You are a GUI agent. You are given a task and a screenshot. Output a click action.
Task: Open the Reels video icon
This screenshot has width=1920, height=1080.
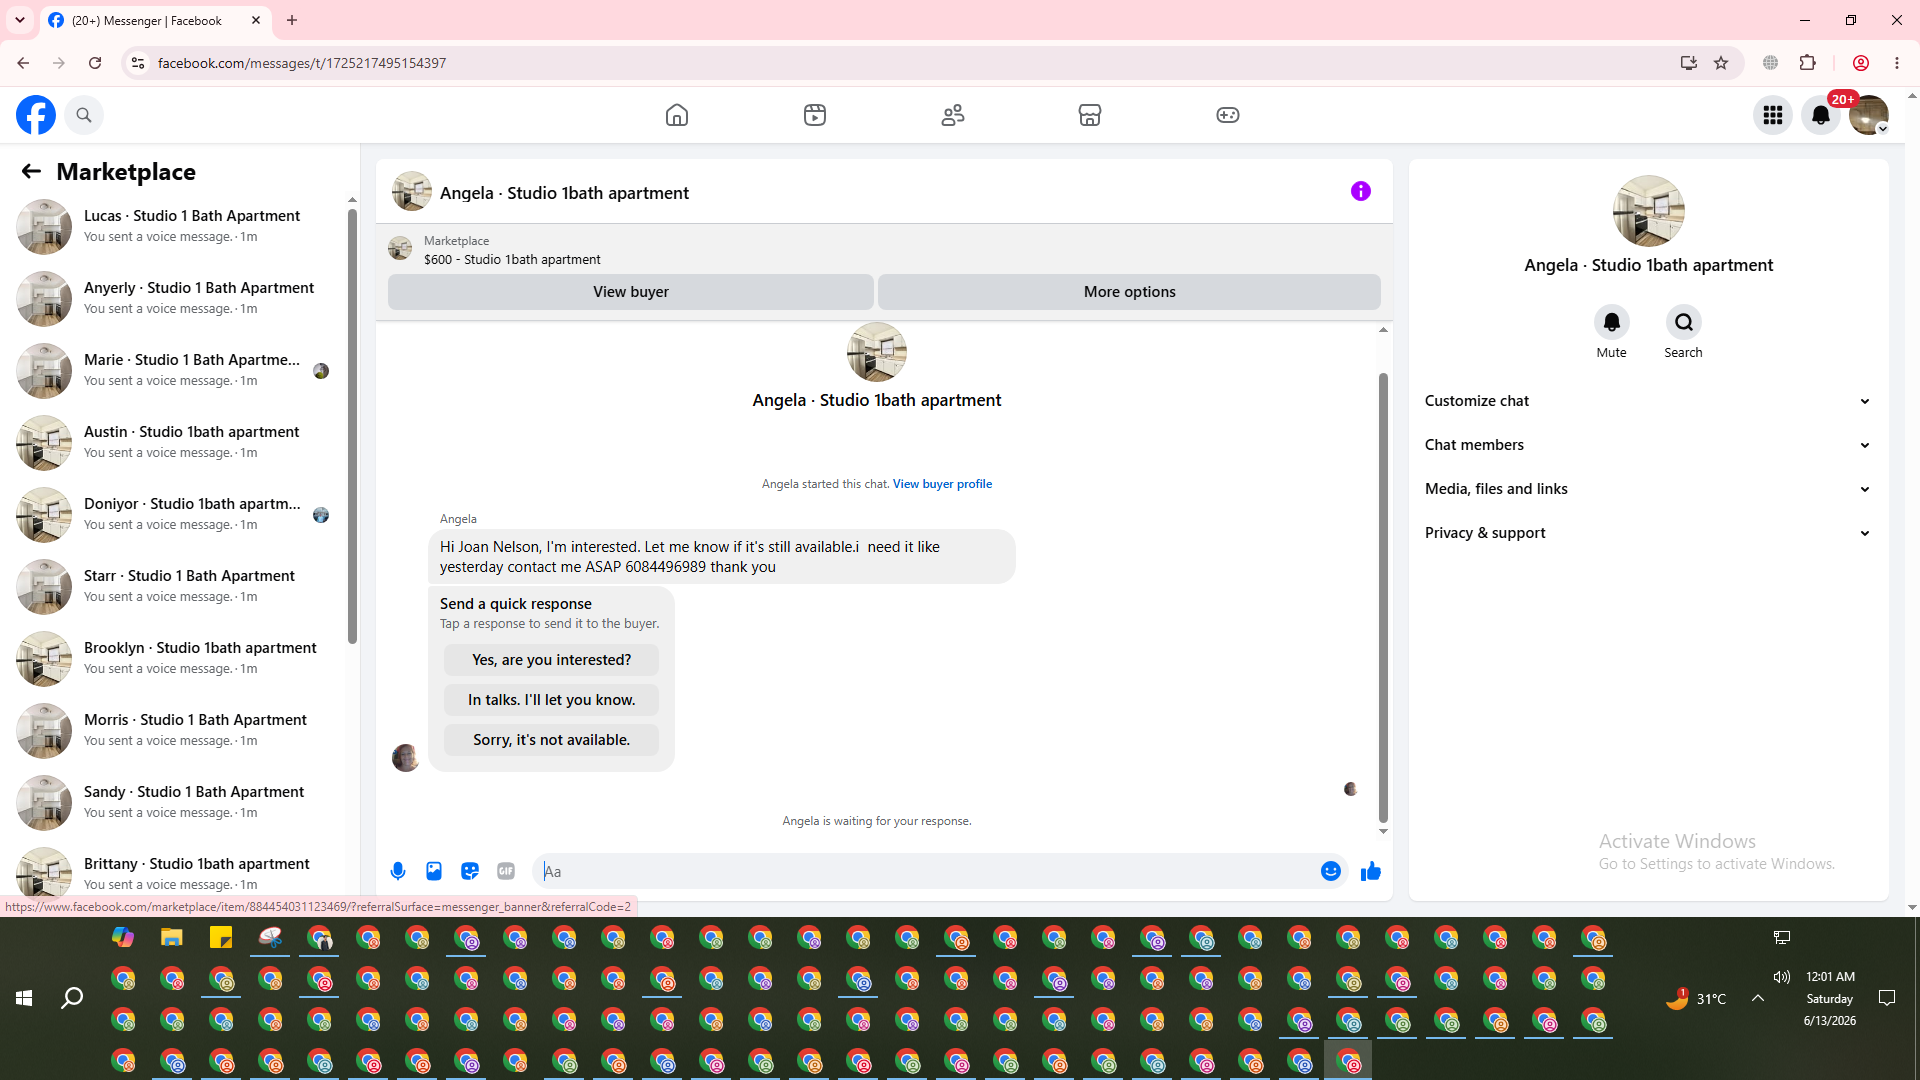[815, 115]
